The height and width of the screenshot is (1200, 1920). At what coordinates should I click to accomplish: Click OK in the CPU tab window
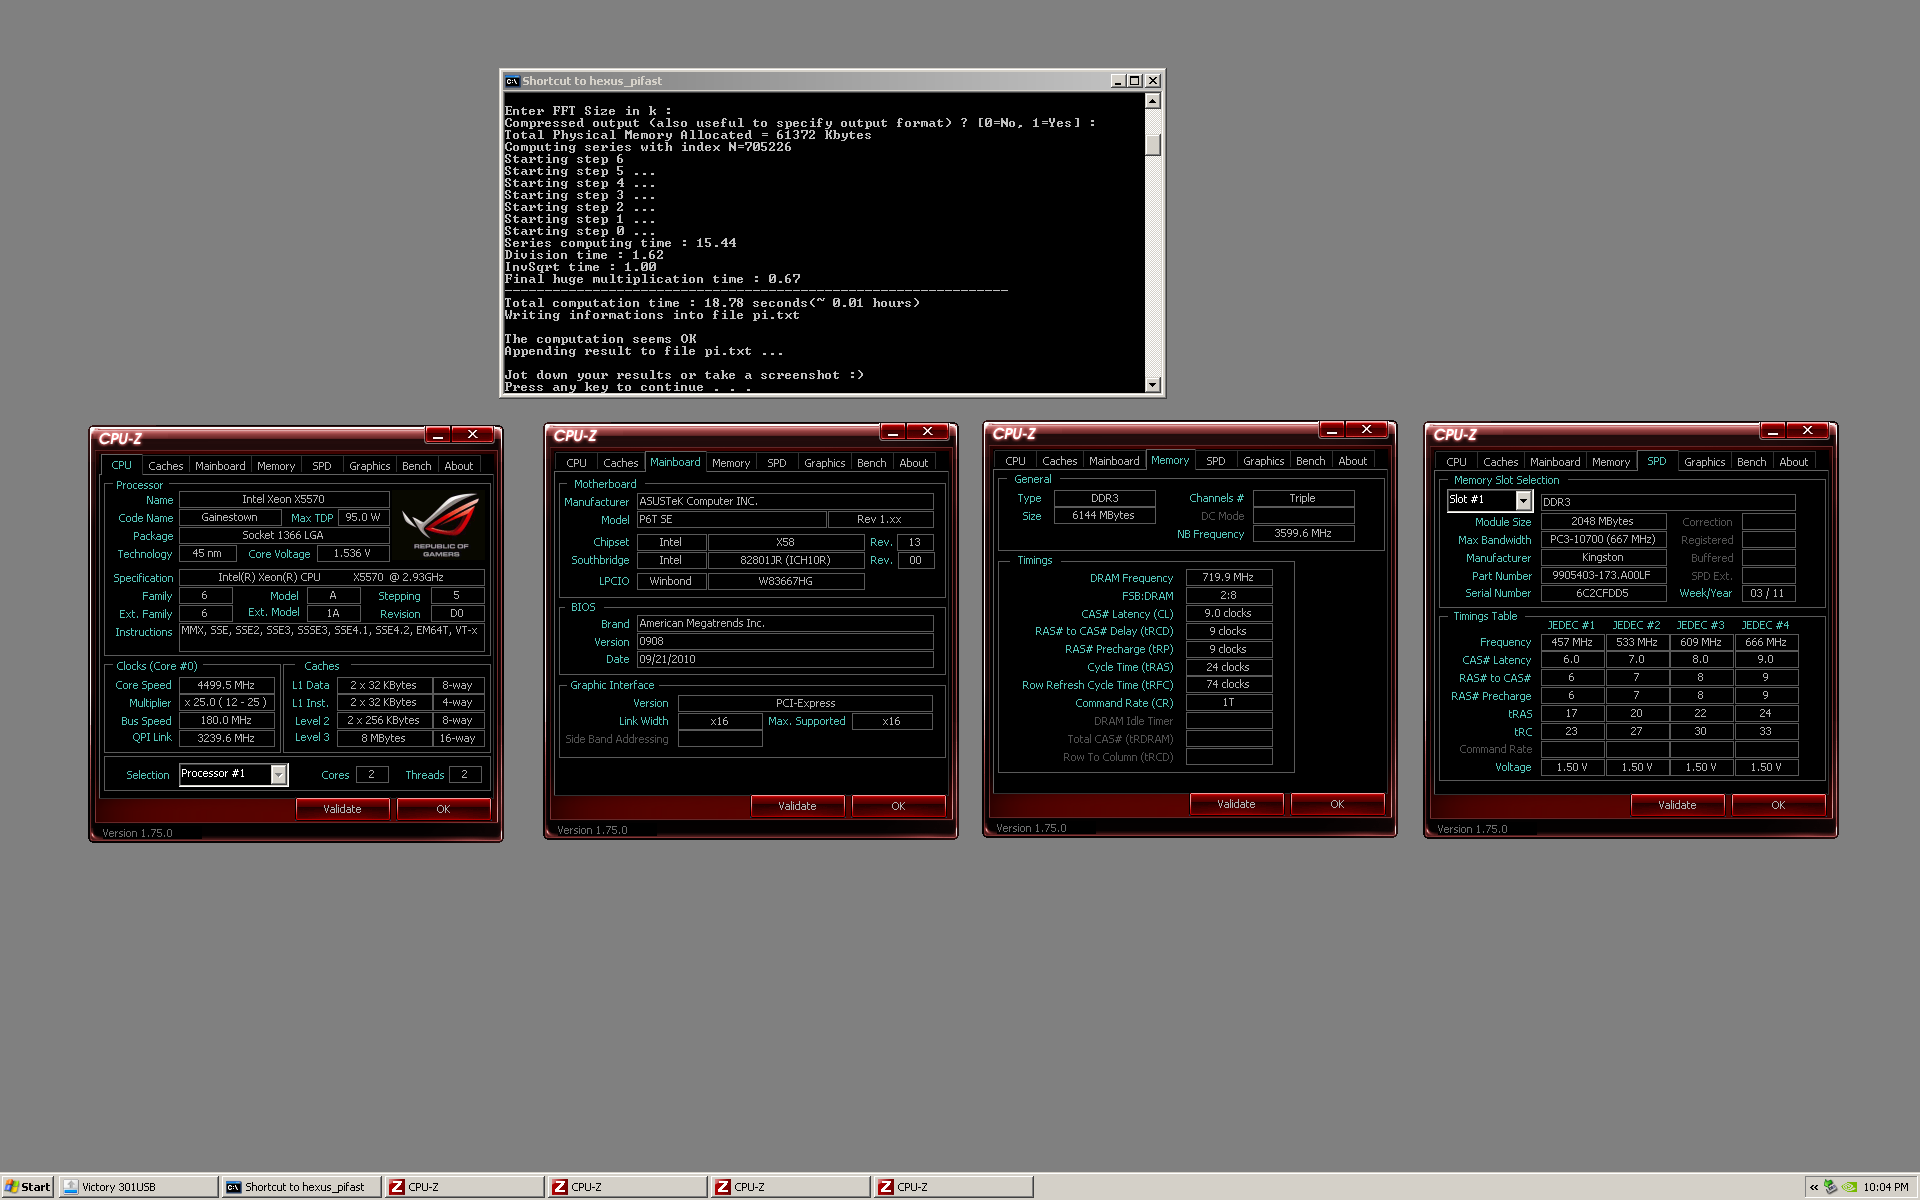[443, 809]
